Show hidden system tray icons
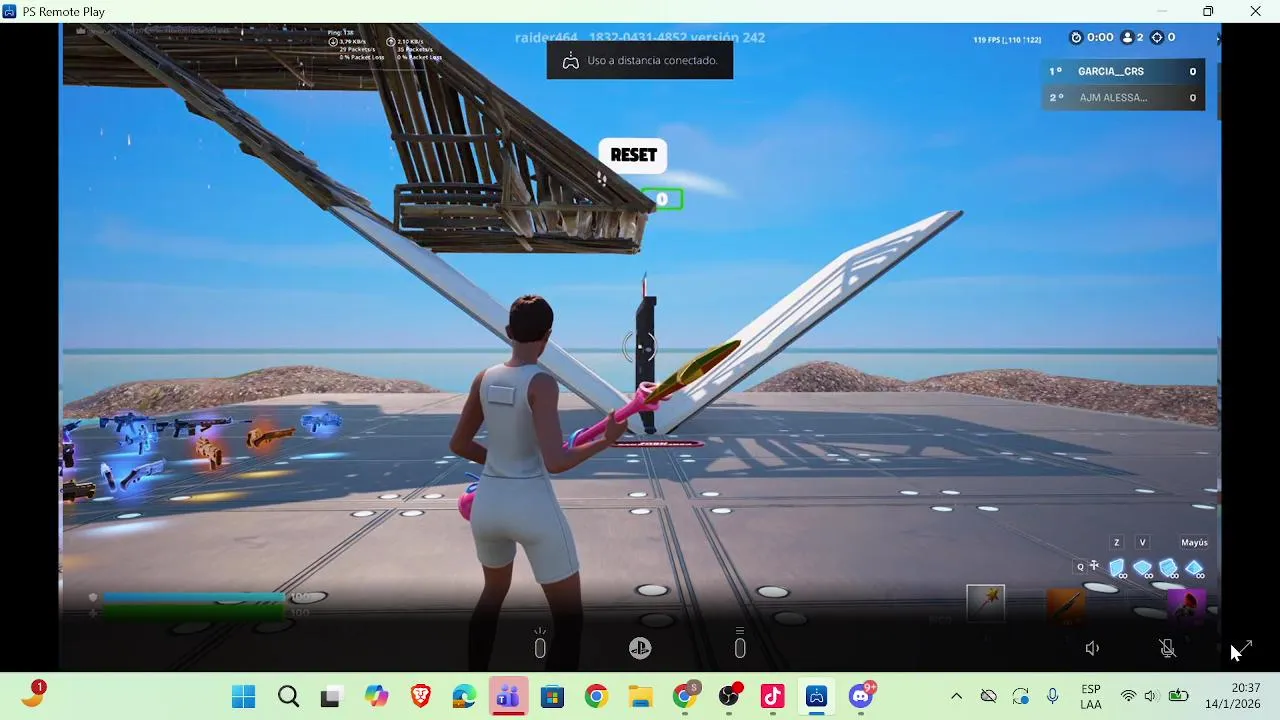The height and width of the screenshot is (720, 1280). click(956, 697)
